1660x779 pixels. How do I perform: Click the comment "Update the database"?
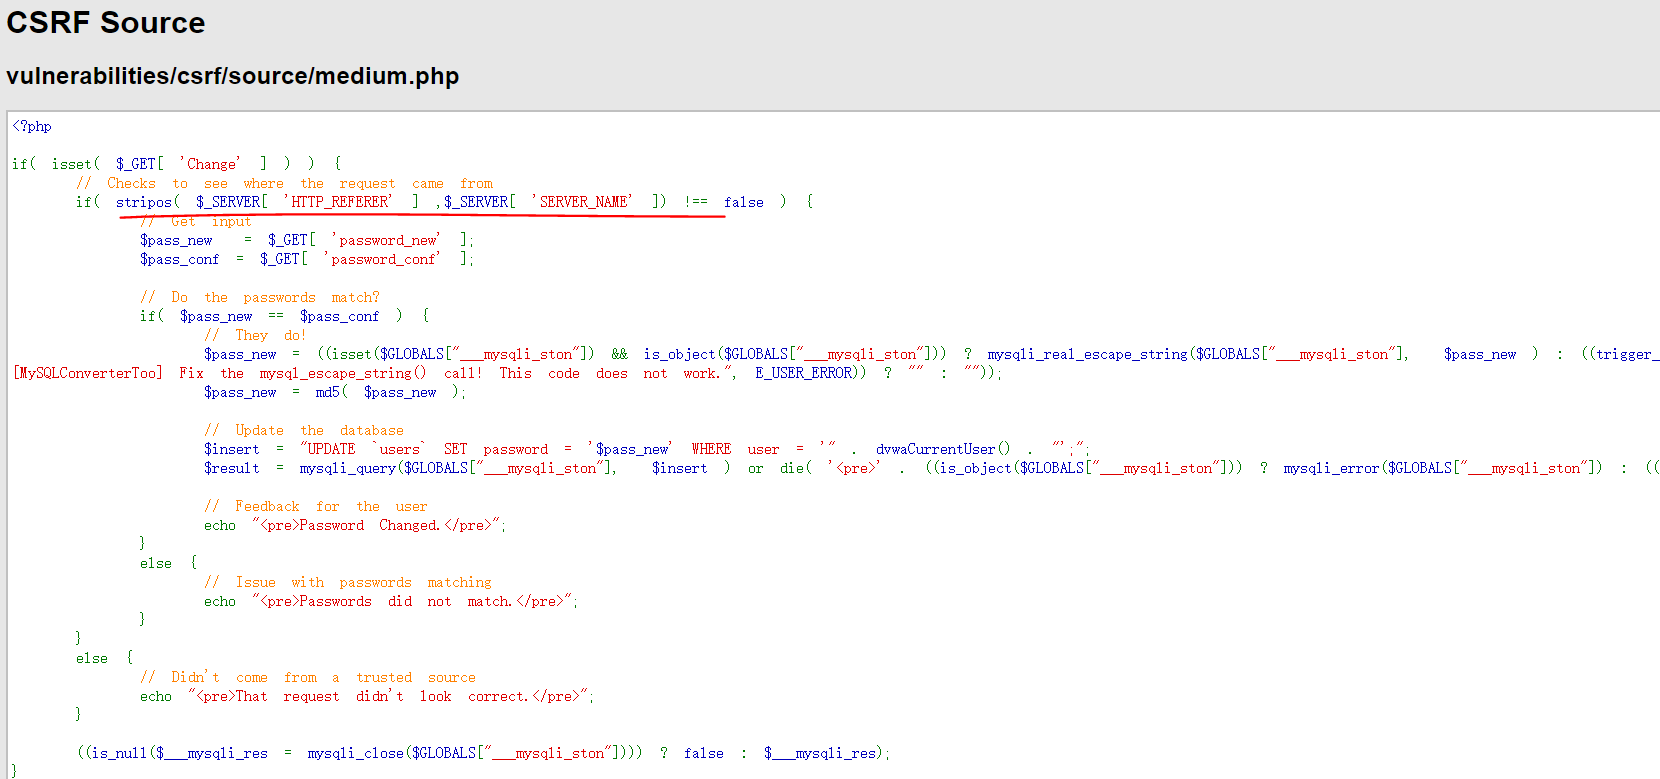pyautogui.click(x=304, y=431)
